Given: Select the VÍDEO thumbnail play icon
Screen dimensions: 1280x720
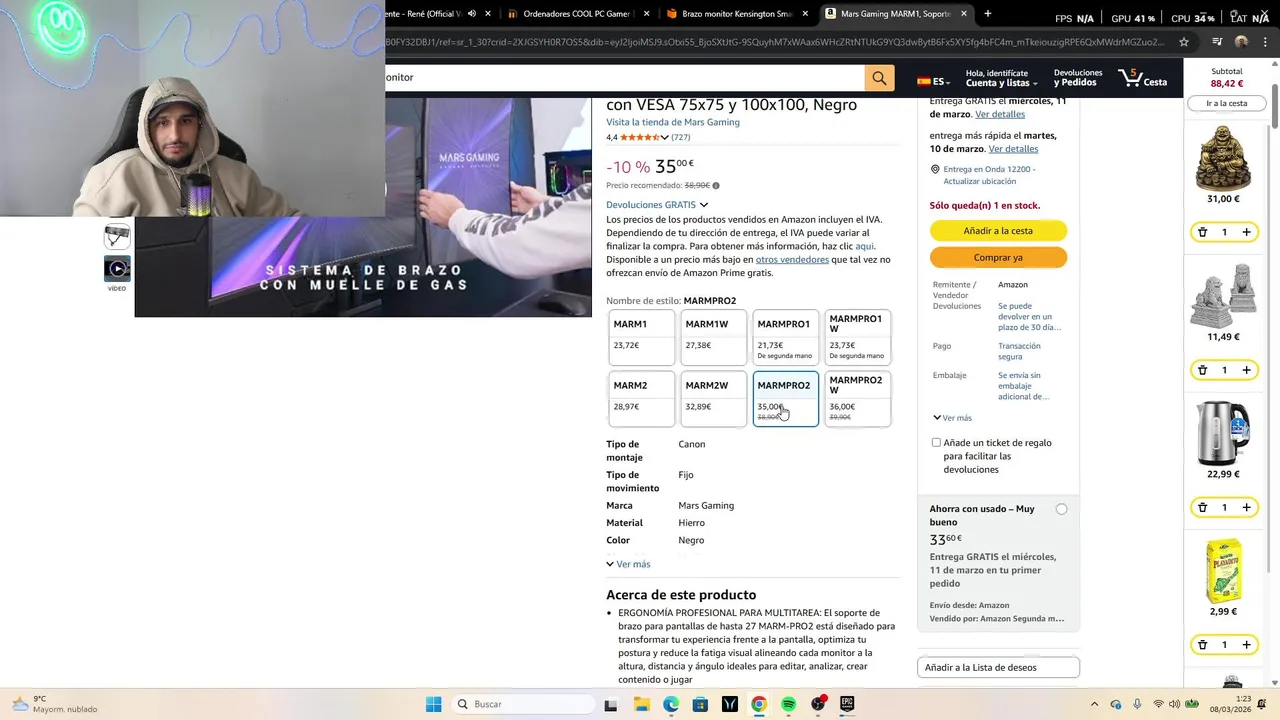Looking at the screenshot, I should 117,268.
